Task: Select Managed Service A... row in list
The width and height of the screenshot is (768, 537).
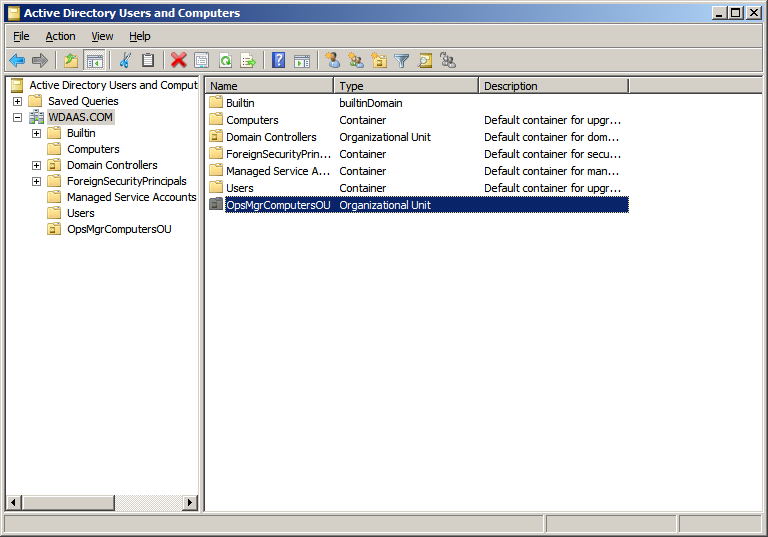Action: (x=418, y=171)
